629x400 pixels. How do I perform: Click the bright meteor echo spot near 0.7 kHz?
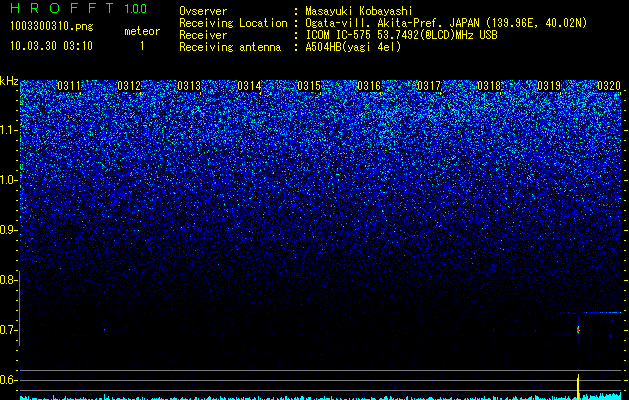pyautogui.click(x=578, y=330)
